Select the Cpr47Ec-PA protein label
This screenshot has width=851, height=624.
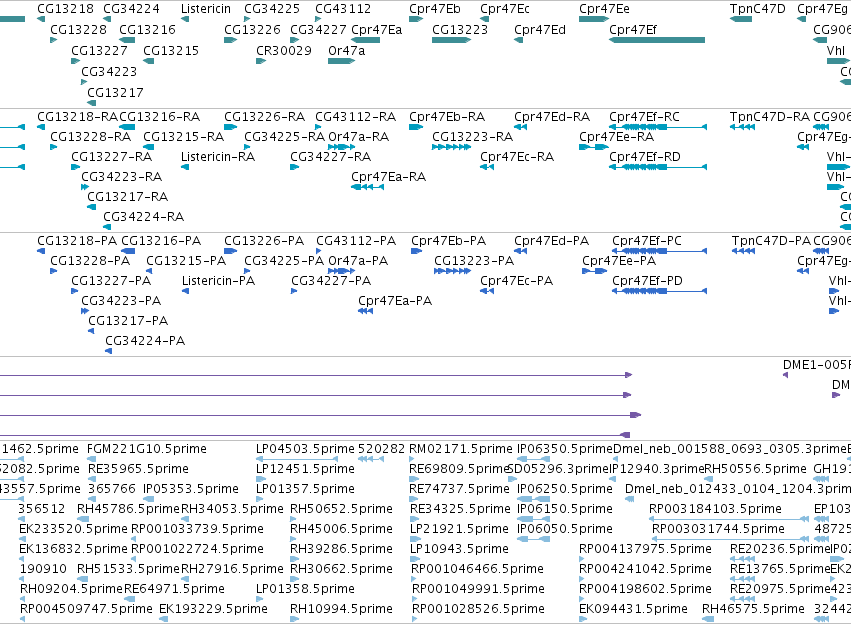[x=517, y=281]
